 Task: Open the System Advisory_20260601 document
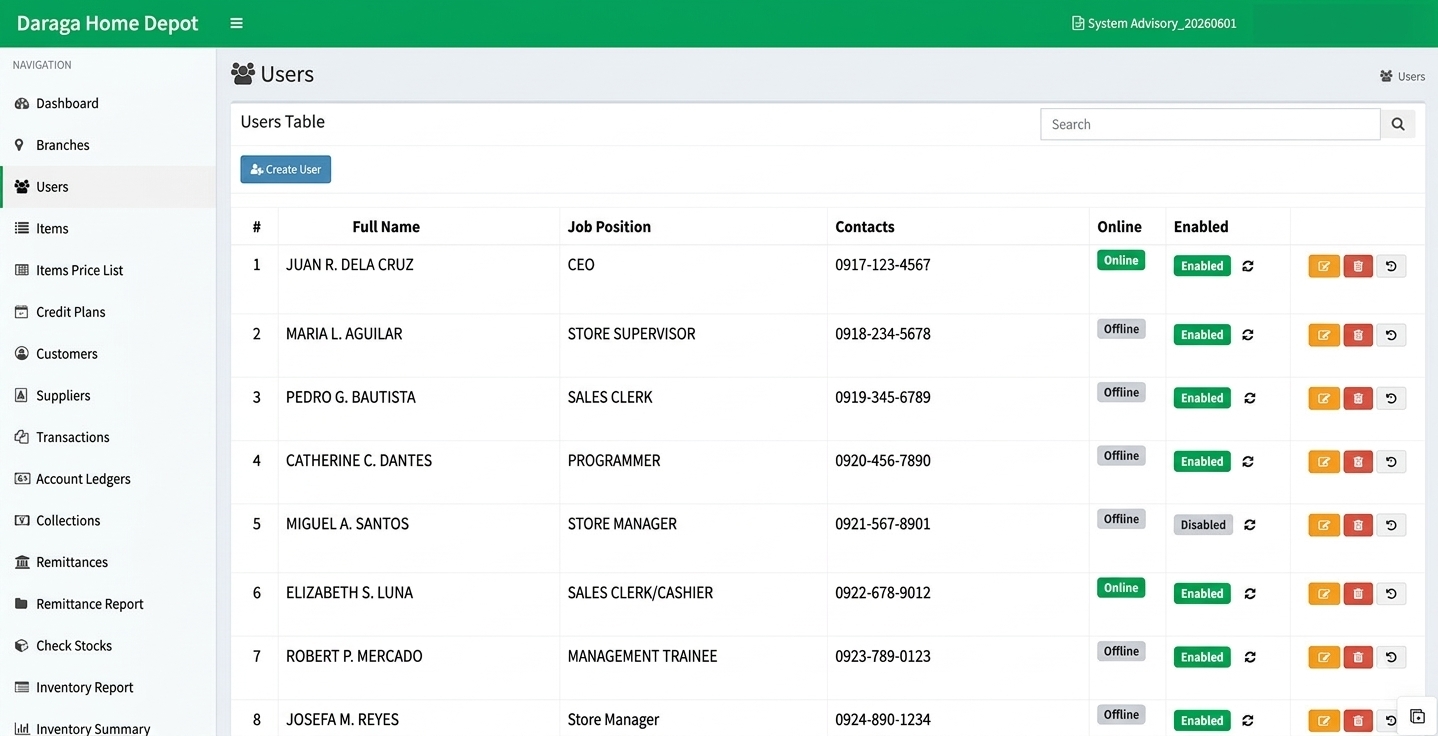[1154, 23]
